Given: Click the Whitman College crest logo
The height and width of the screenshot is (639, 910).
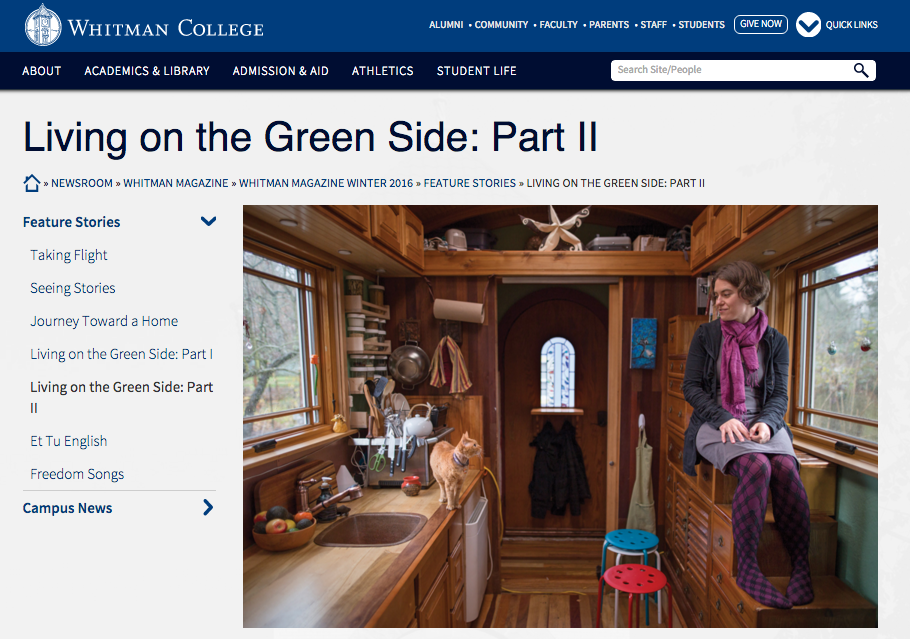Looking at the screenshot, I should click(42, 25).
